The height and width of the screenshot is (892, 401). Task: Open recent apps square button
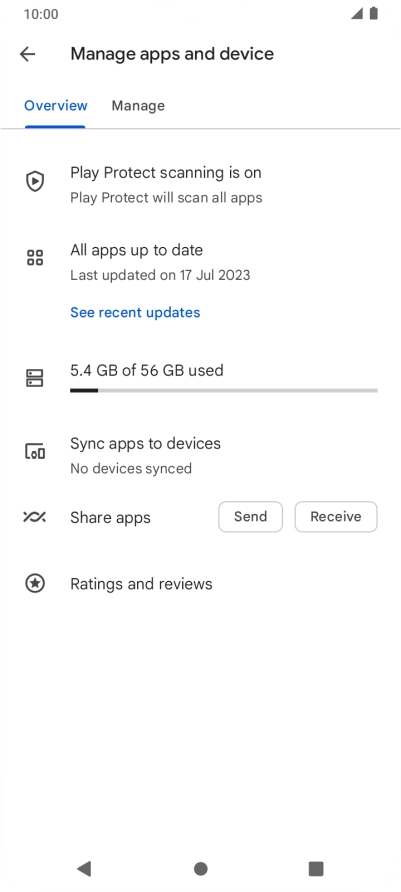click(x=316, y=869)
